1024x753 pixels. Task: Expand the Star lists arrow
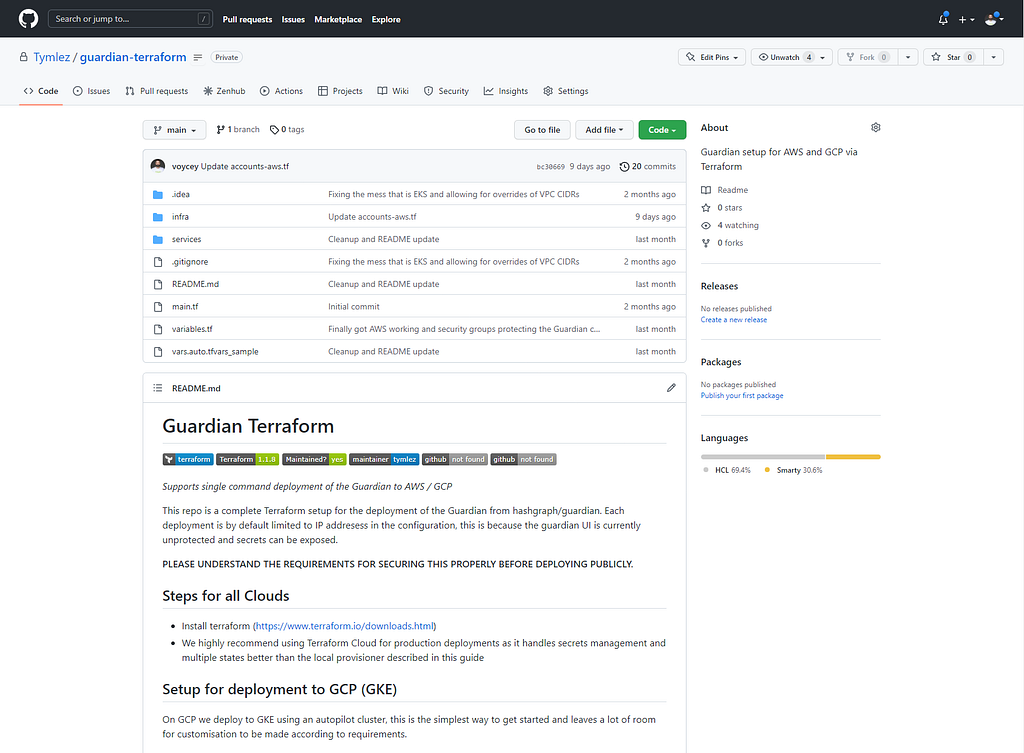(x=993, y=57)
